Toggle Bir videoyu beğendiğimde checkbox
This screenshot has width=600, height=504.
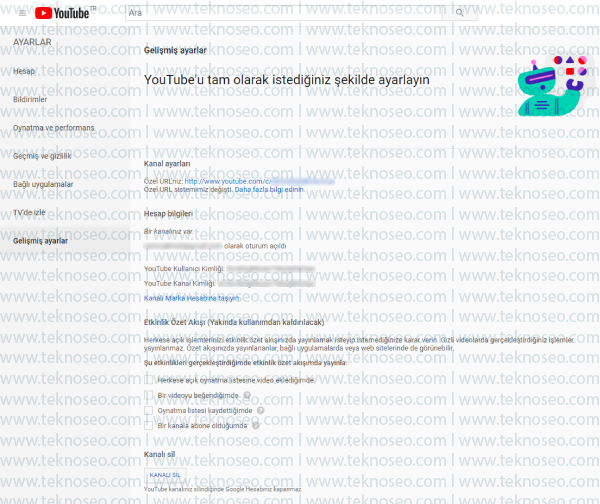click(x=148, y=395)
